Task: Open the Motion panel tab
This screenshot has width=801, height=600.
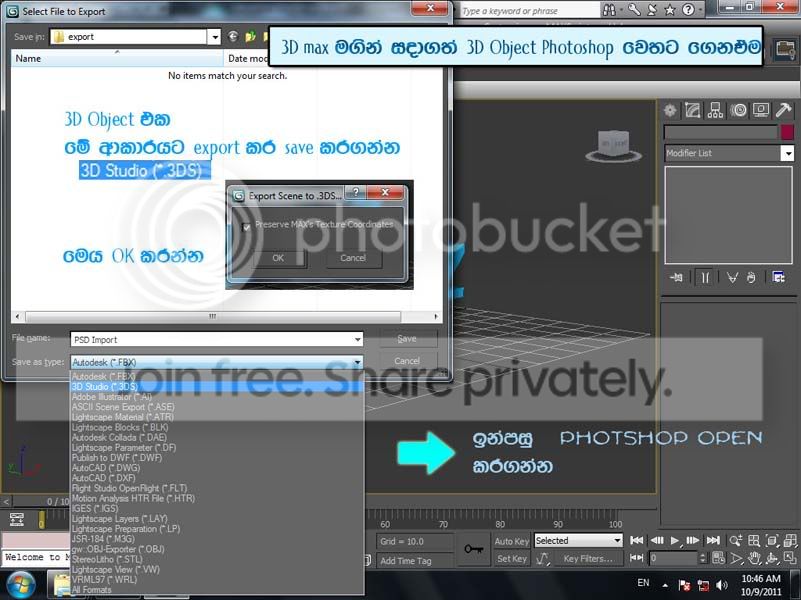Action: point(738,110)
